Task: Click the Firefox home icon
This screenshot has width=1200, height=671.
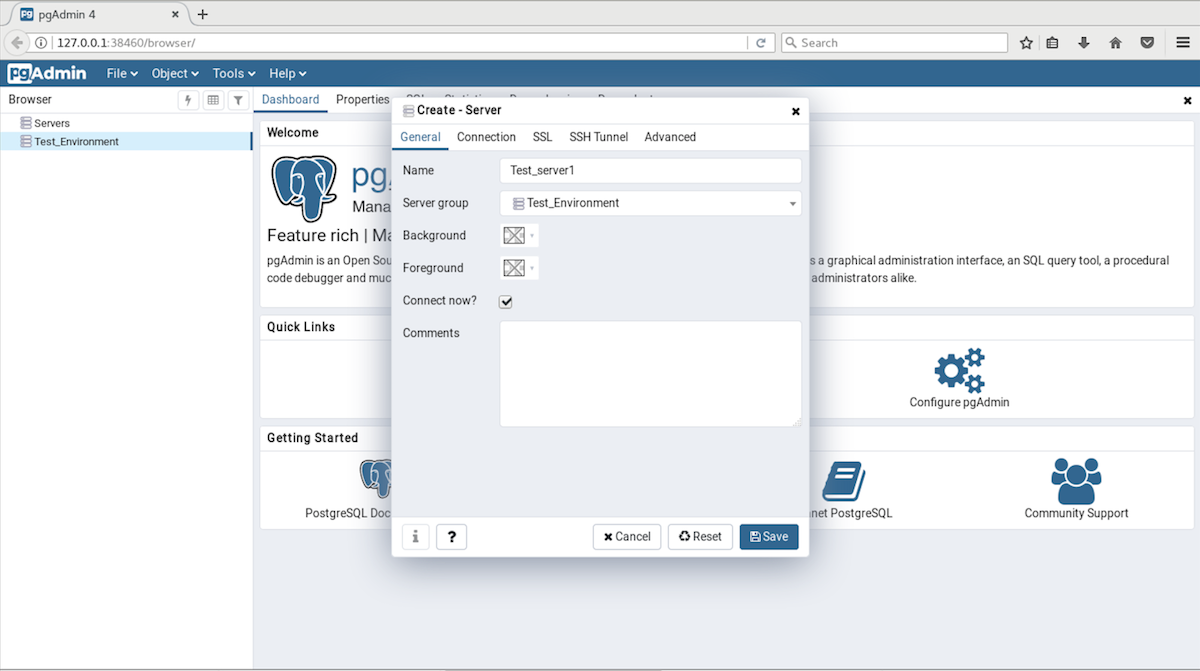Action: 1115,43
